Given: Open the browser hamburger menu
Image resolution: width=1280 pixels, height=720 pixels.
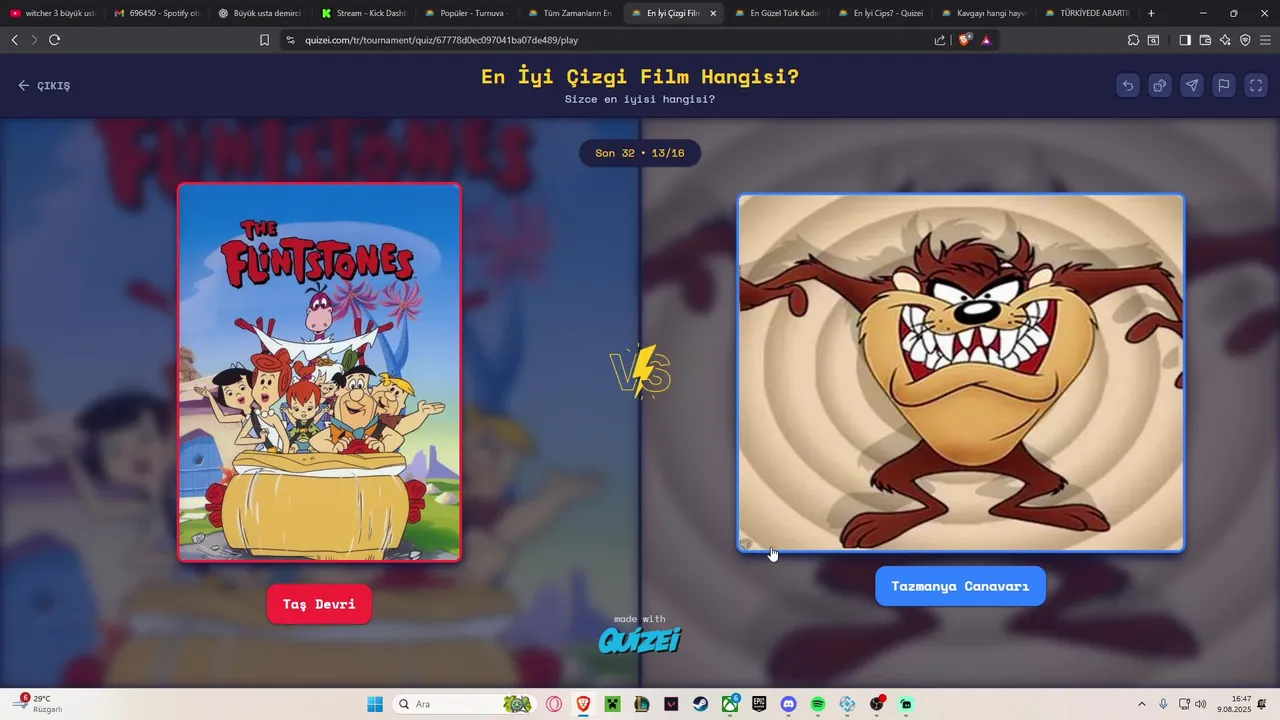Looking at the screenshot, I should [1265, 40].
